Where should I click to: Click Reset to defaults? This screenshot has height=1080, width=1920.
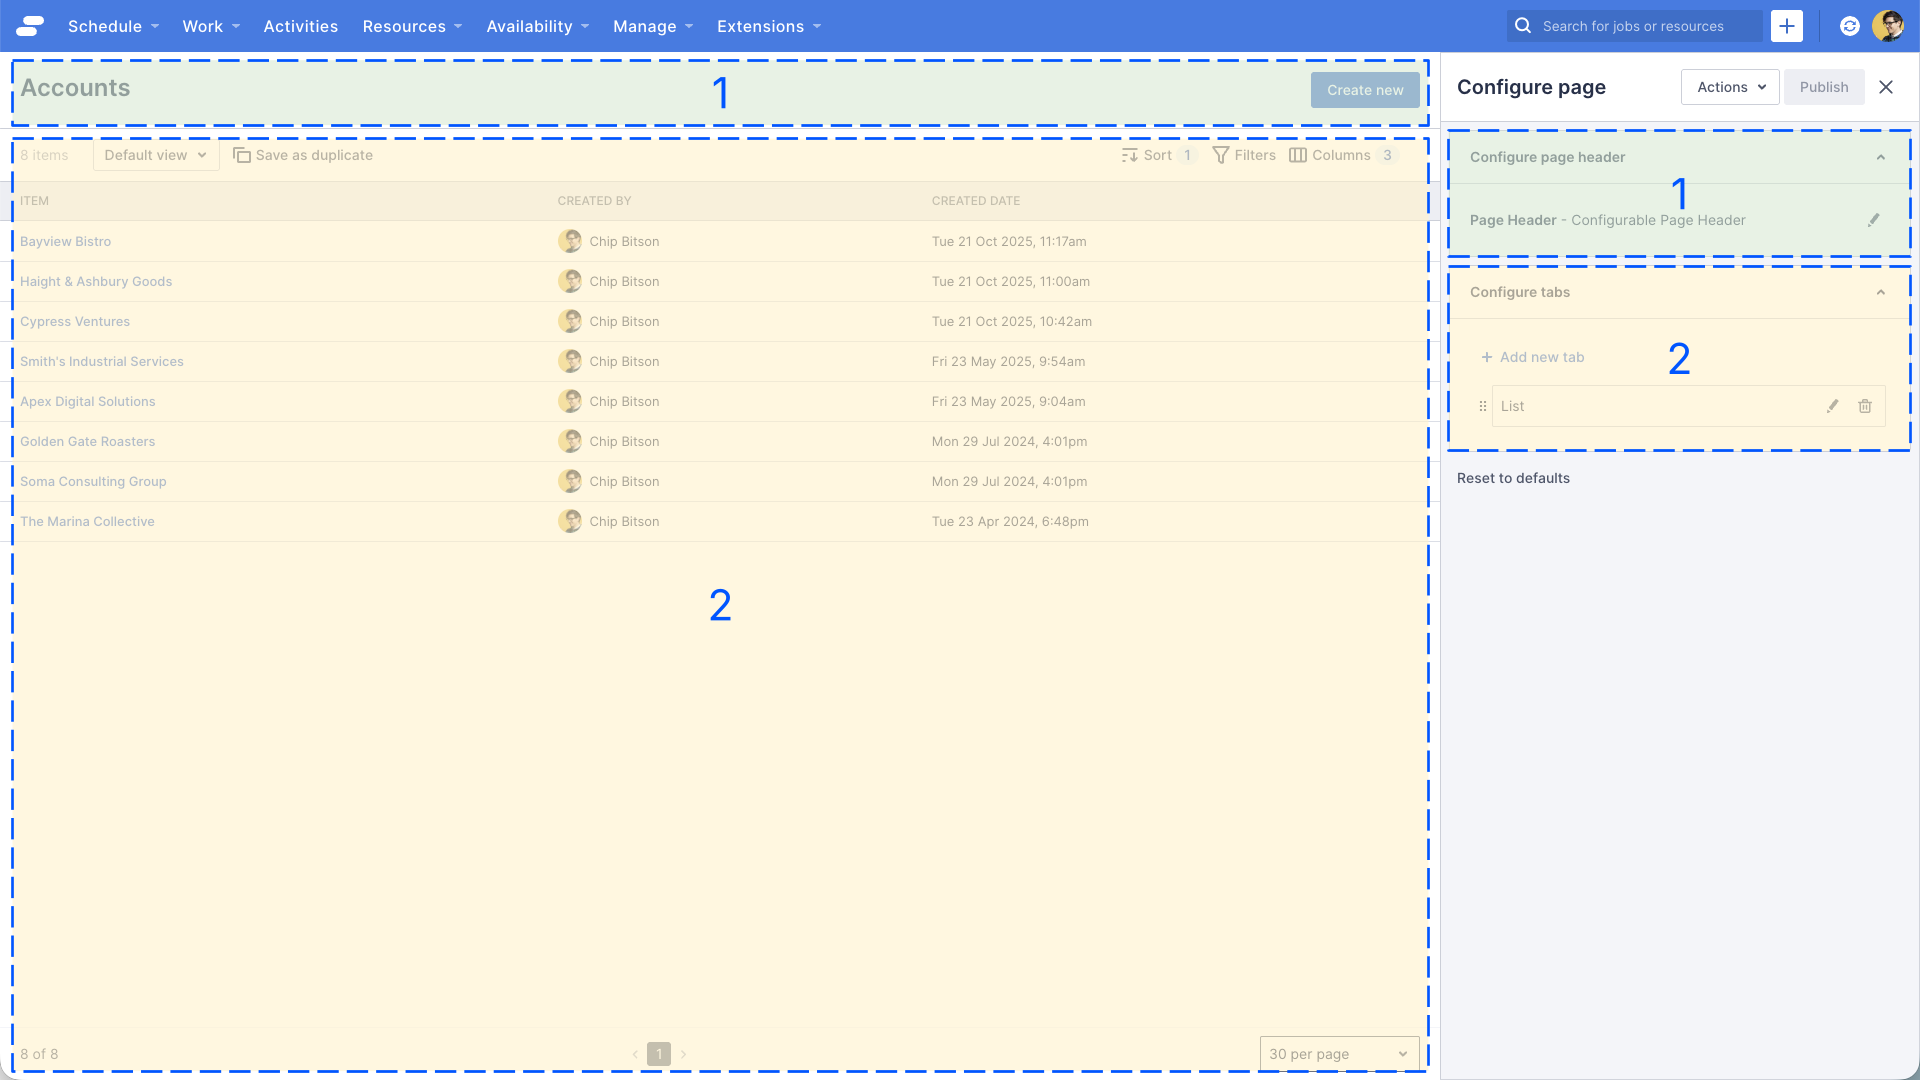pyautogui.click(x=1513, y=478)
